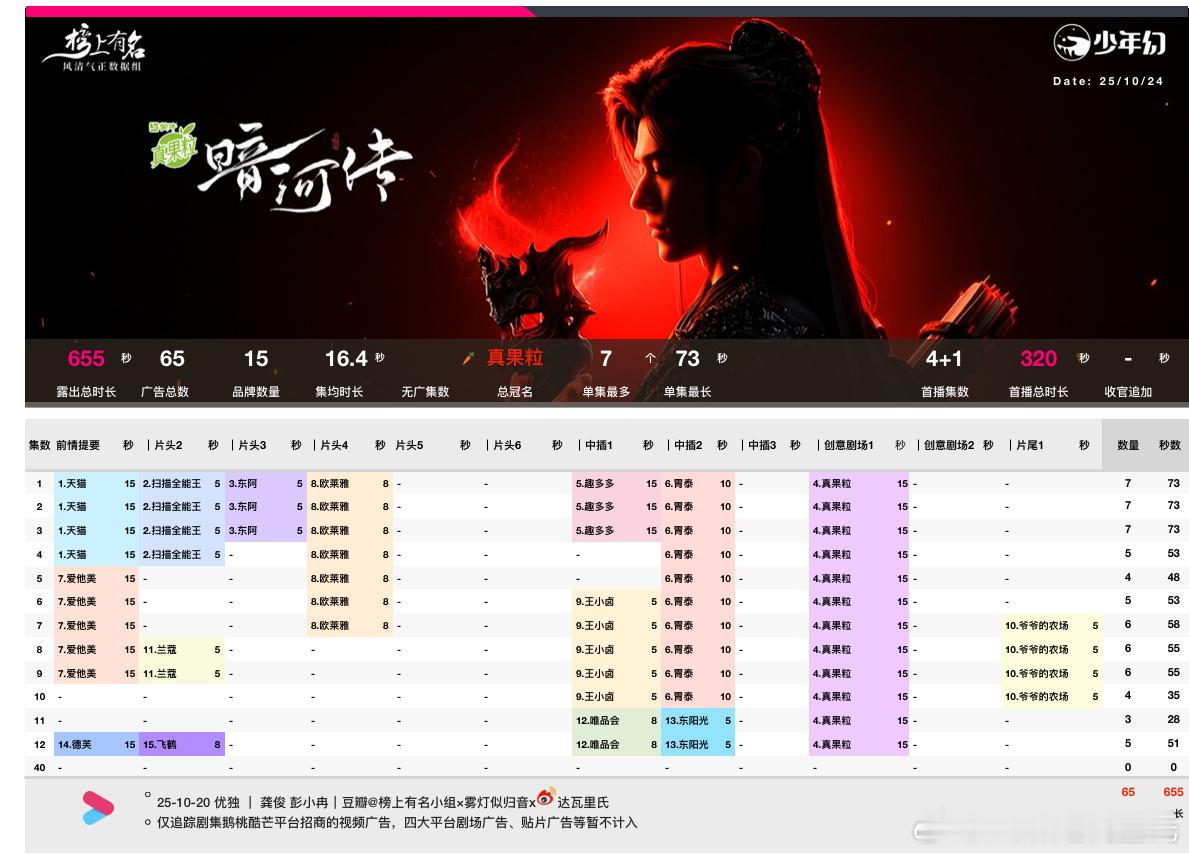
Task: Click 8.欧莱雅 in episode 7 row
Action: tap(330, 625)
